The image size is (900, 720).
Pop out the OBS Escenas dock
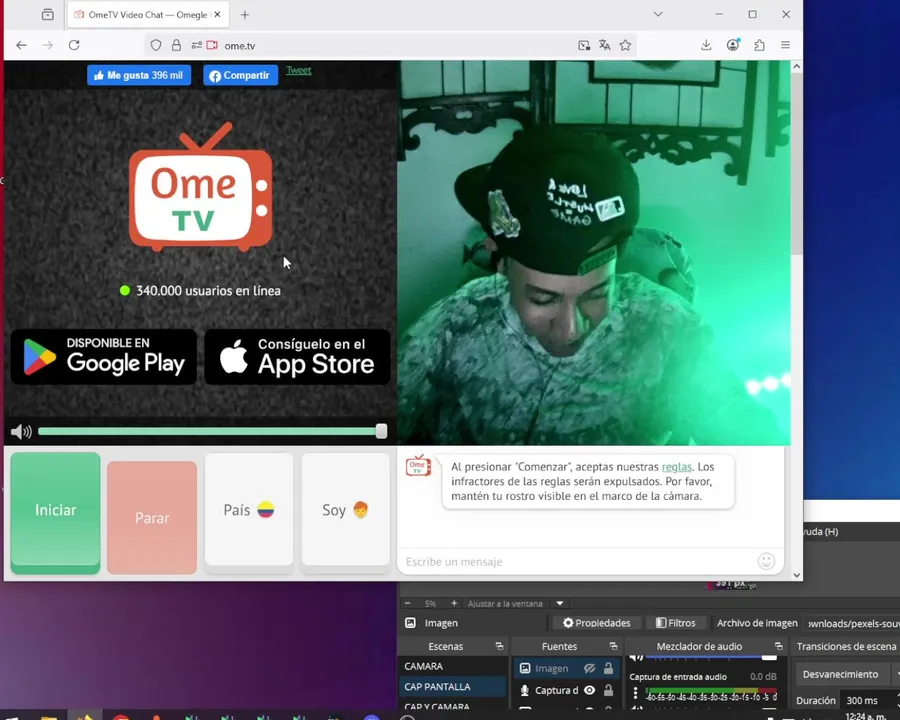click(x=499, y=647)
